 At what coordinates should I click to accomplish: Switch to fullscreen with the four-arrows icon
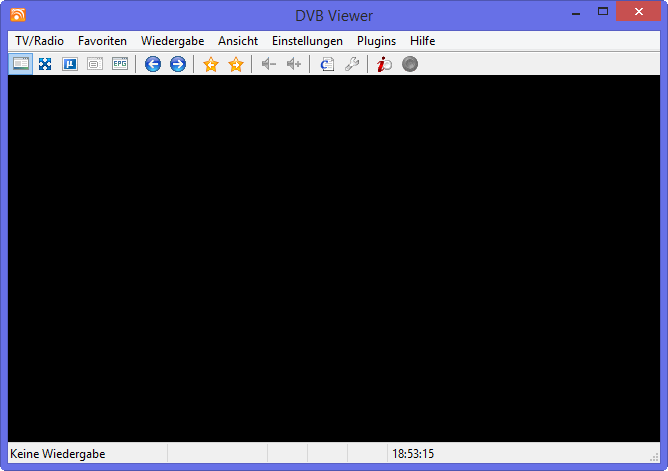[x=45, y=64]
